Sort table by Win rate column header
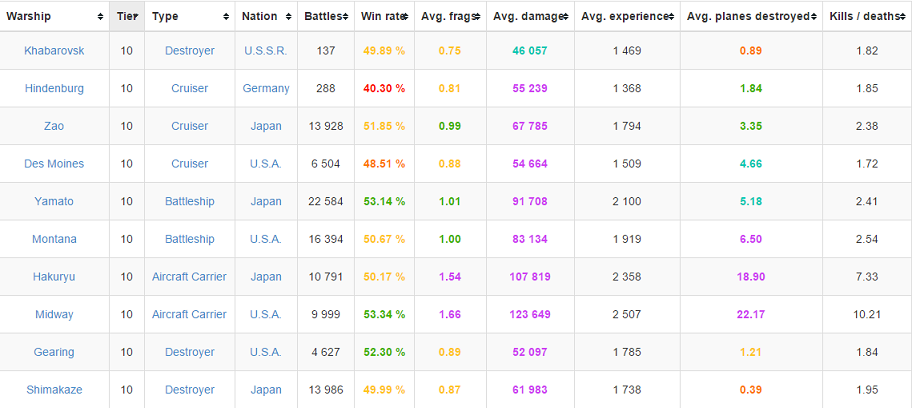The height and width of the screenshot is (408, 912). pos(384,16)
